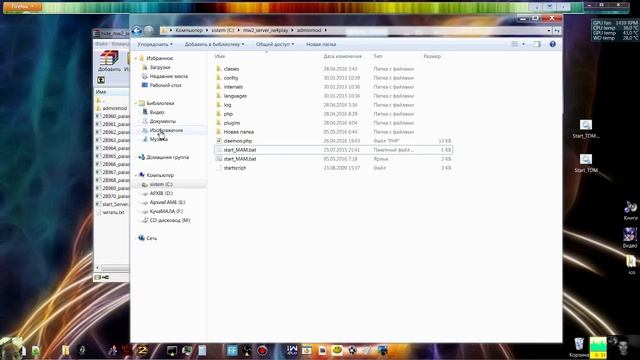Click adminmod in the address breadcrumb
The image size is (640, 360).
309,31
